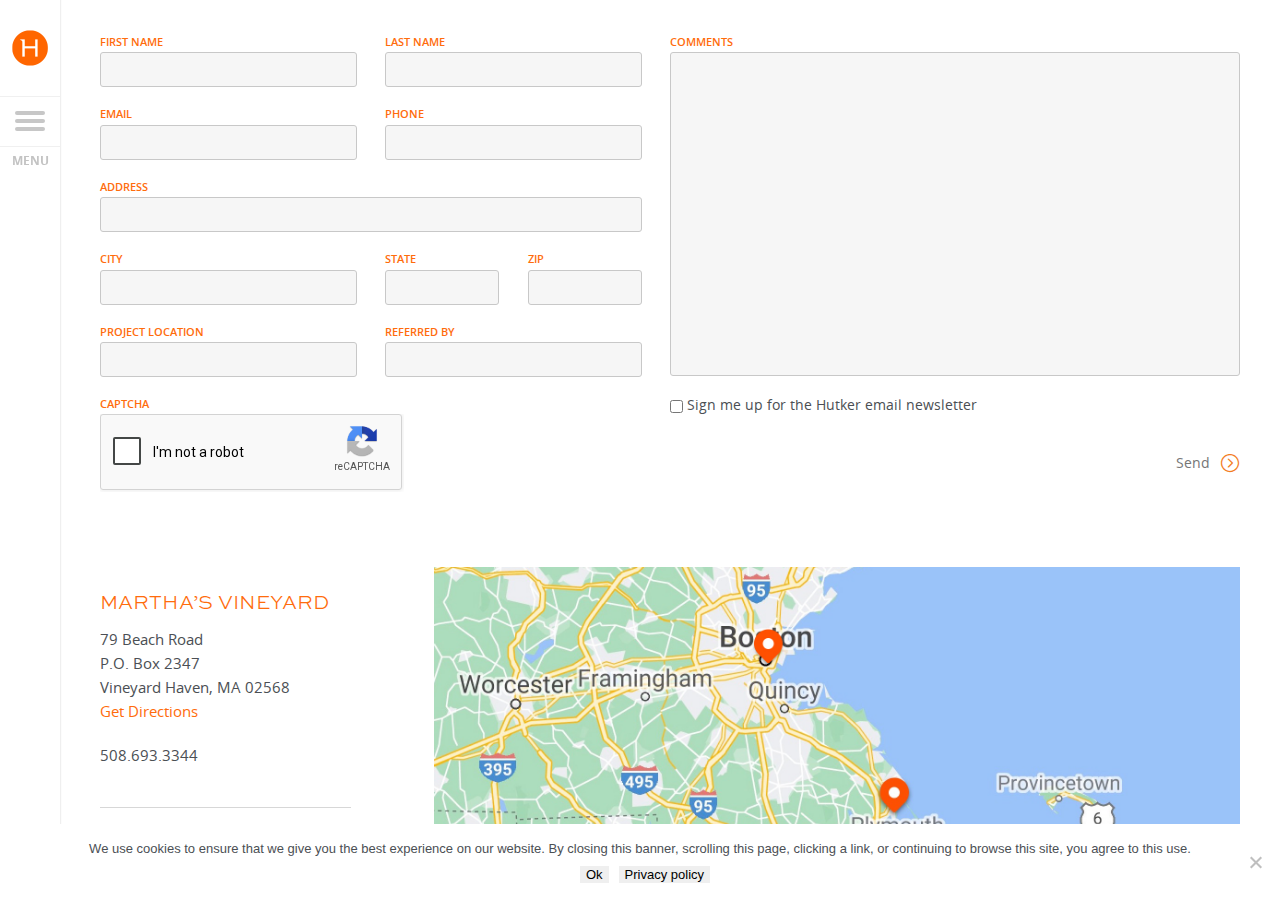Viewport: 1280px width, 900px height.
Task: Click the Provincetown label on map
Action: [x=1058, y=783]
